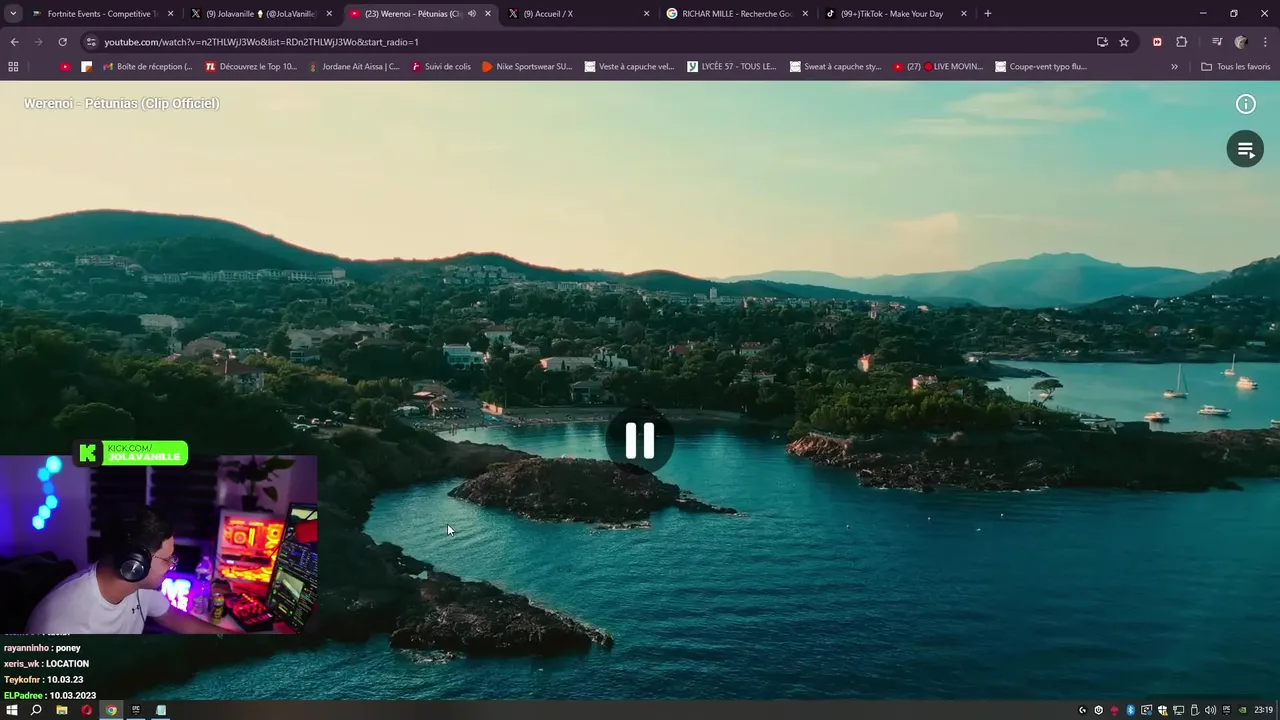Expand hidden bookmarks chevron
Viewport: 1280px width, 720px height.
[x=1174, y=67]
